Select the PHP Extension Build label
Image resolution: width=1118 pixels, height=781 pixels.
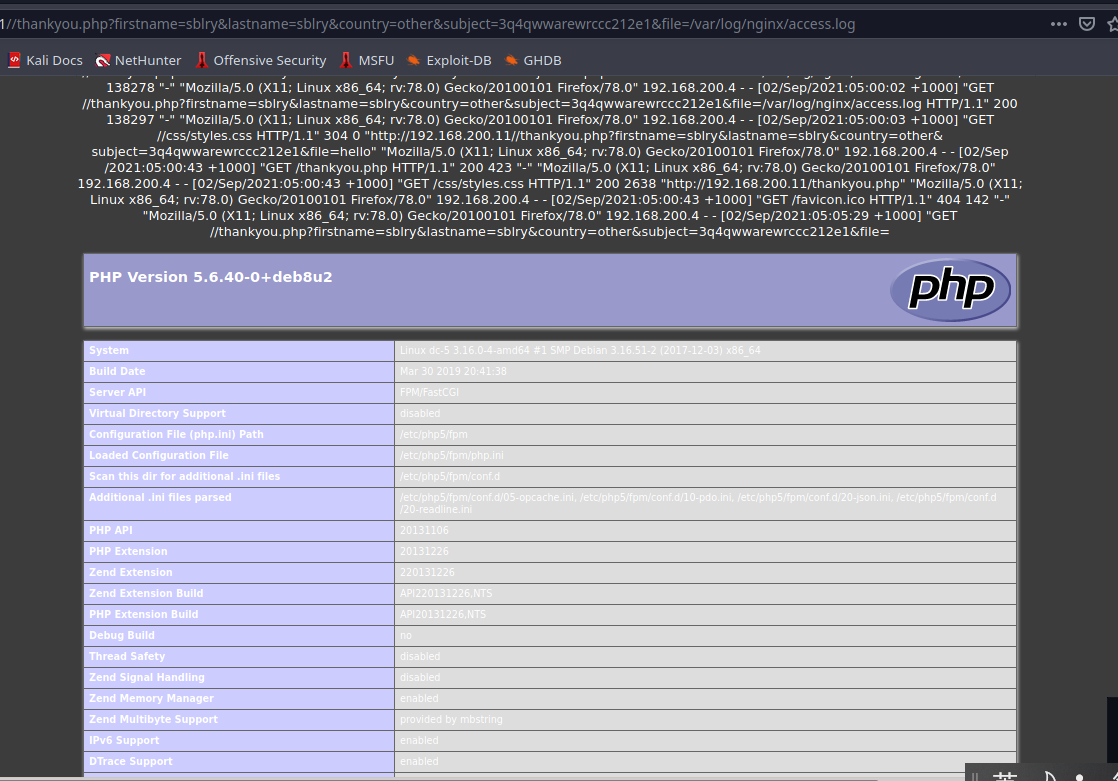click(x=143, y=614)
